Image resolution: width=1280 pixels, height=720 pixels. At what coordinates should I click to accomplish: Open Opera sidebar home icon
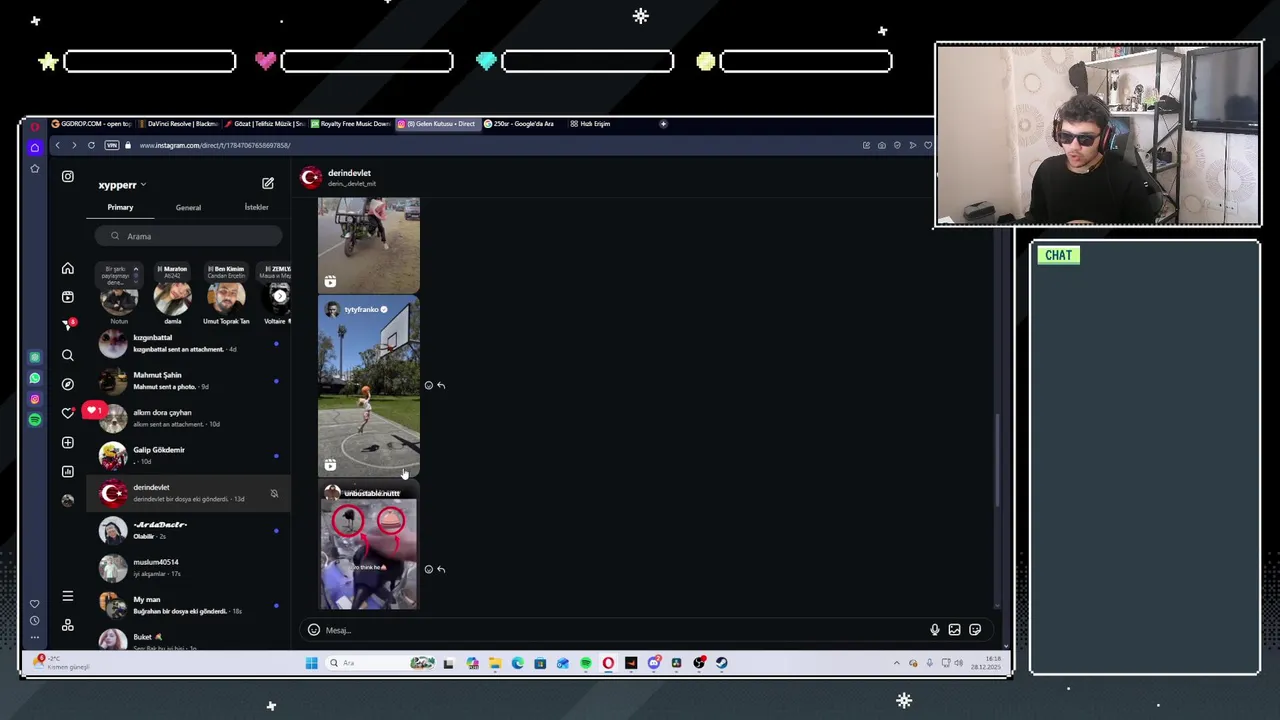[x=35, y=147]
